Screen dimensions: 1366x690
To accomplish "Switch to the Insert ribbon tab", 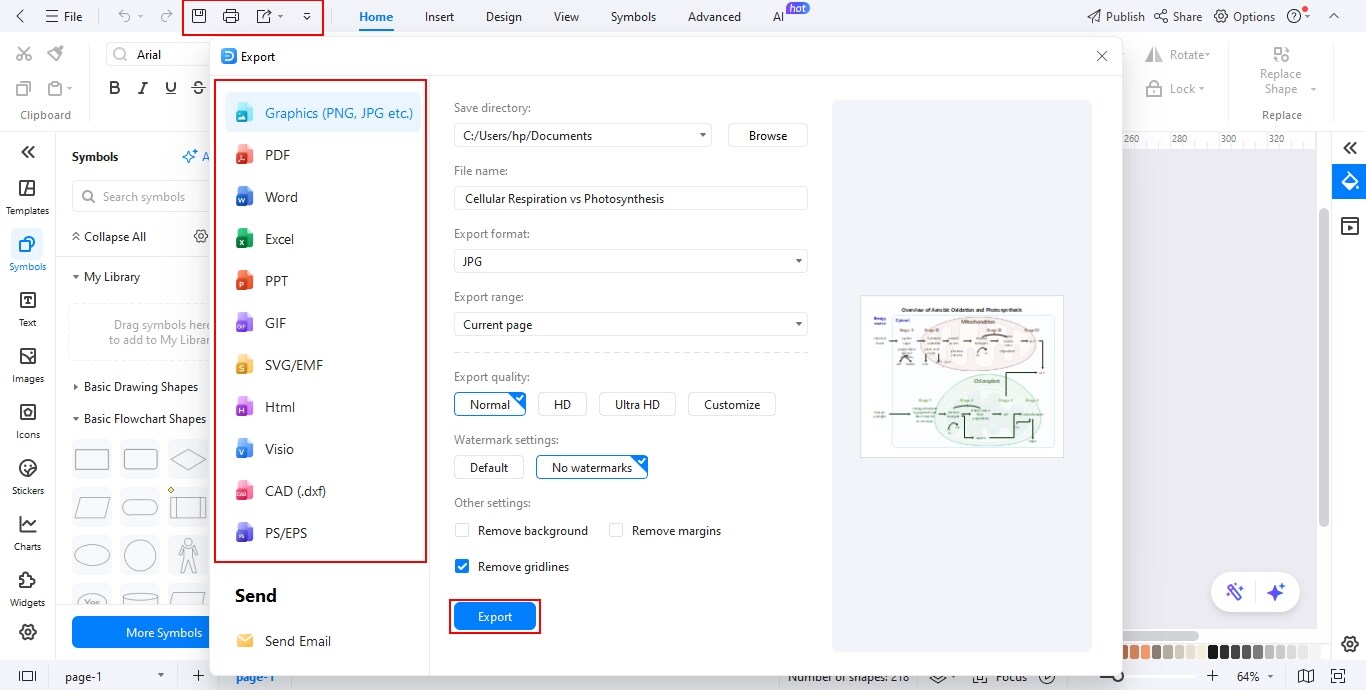I will [439, 16].
